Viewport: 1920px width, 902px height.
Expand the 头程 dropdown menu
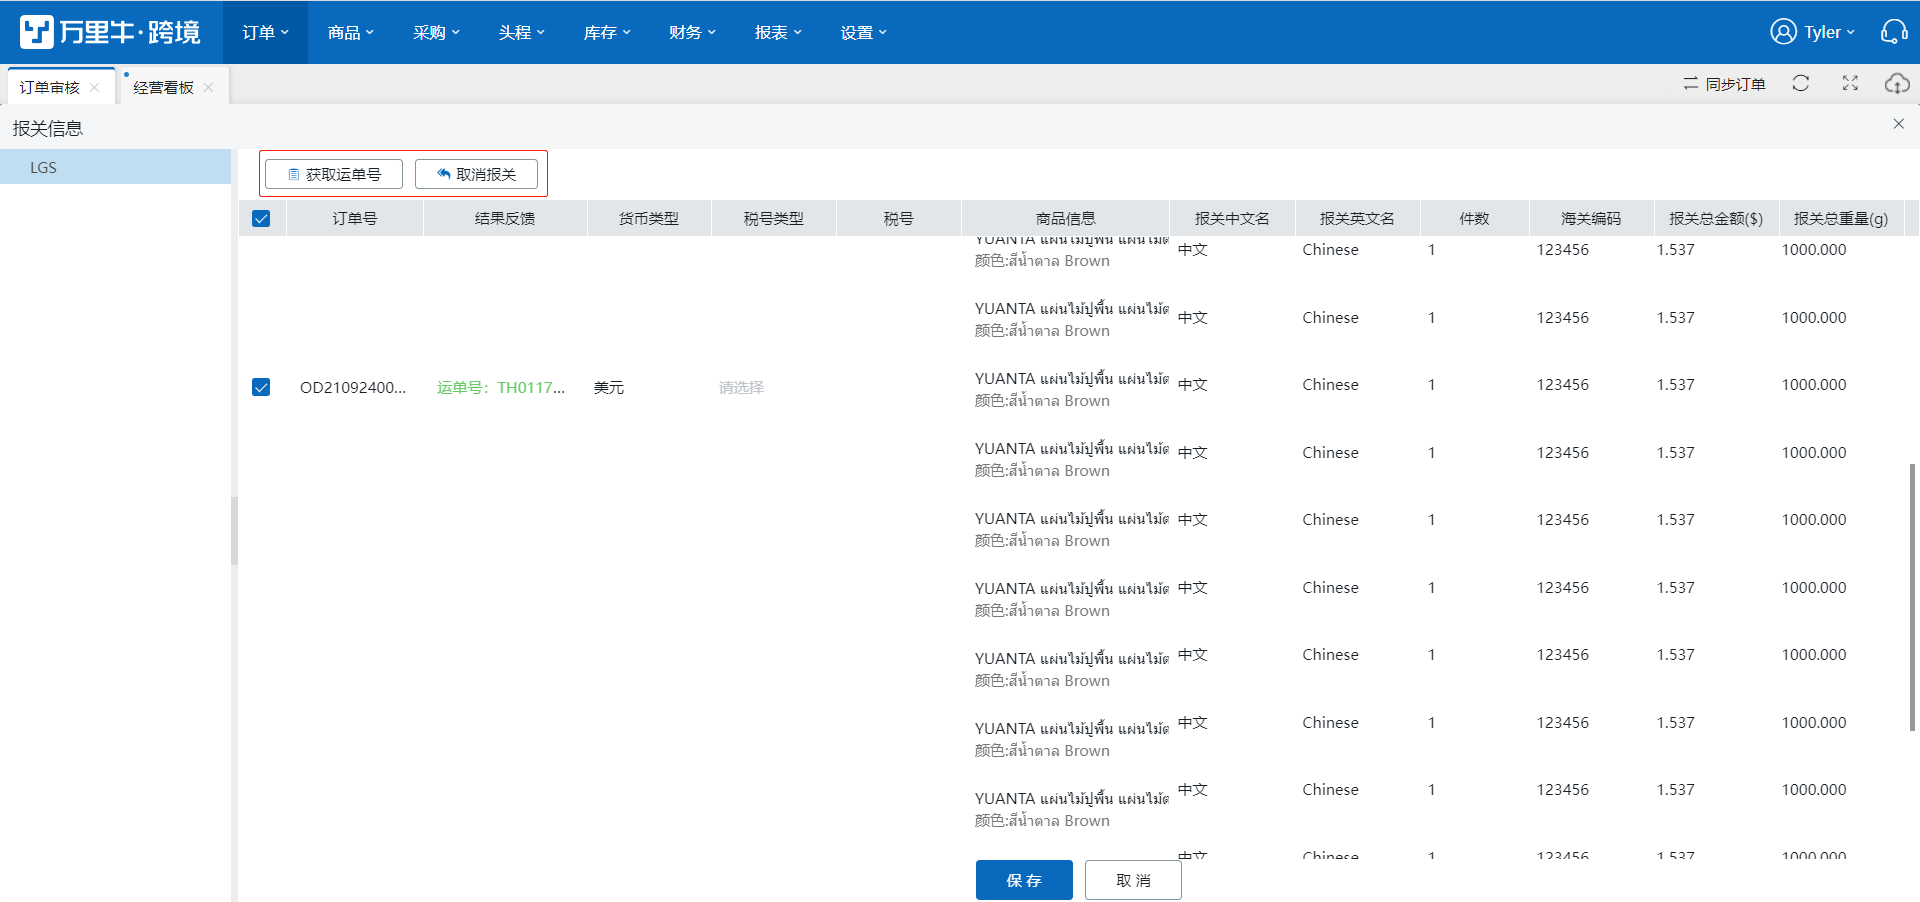[521, 32]
